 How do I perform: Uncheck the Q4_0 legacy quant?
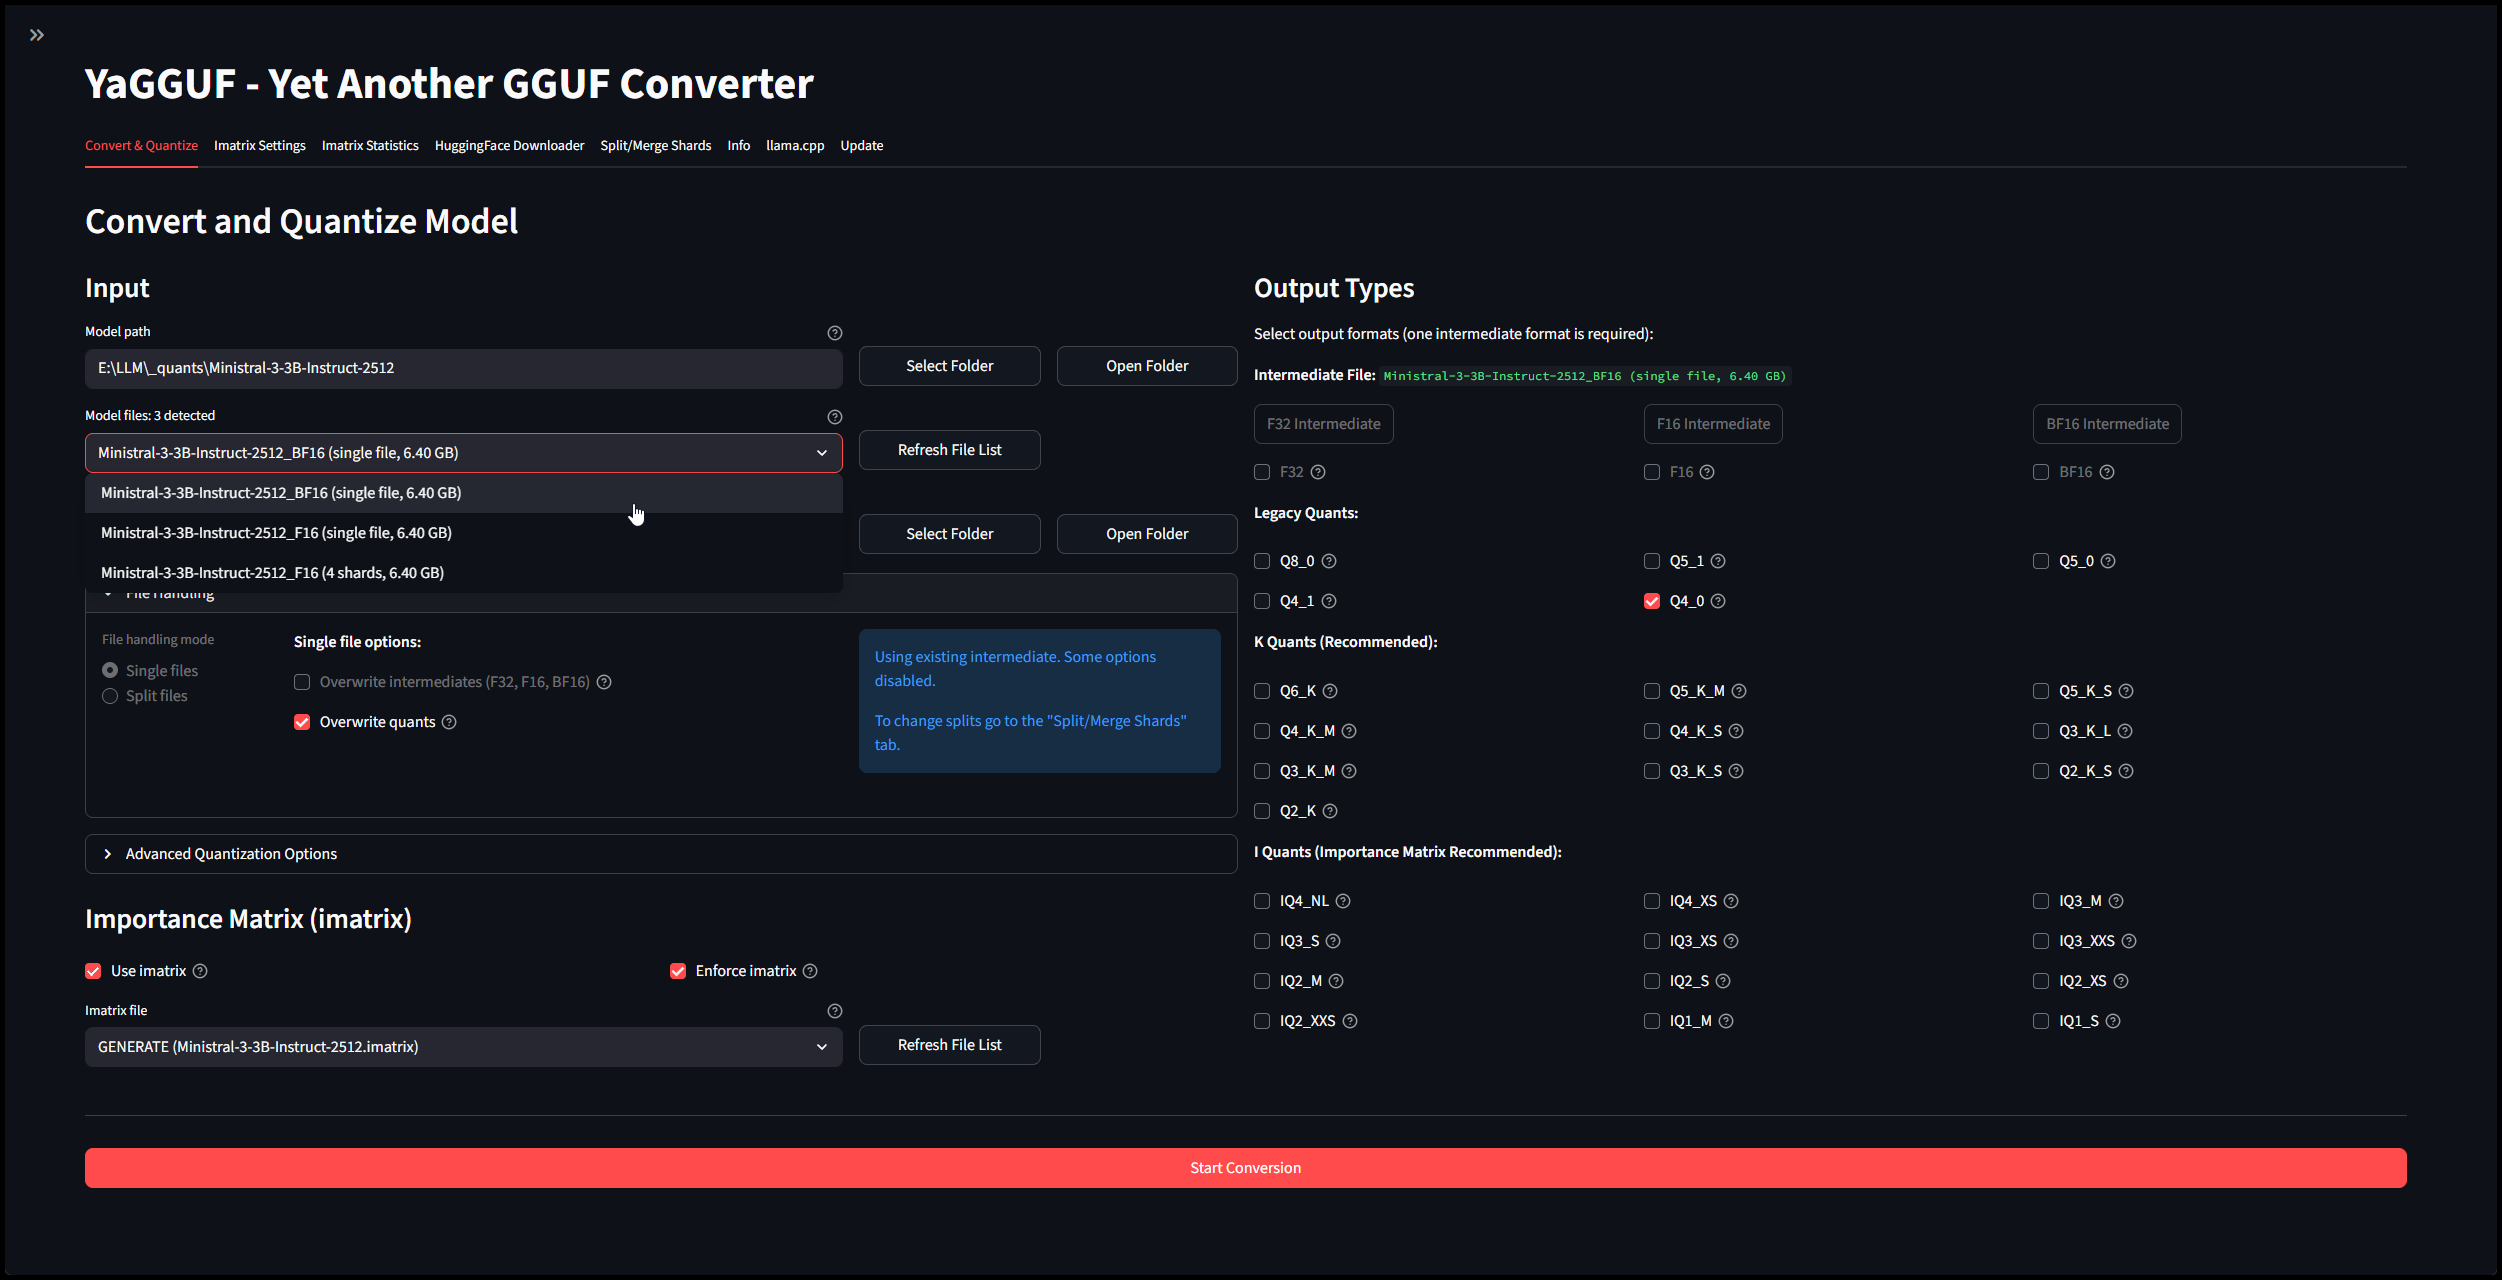point(1652,601)
